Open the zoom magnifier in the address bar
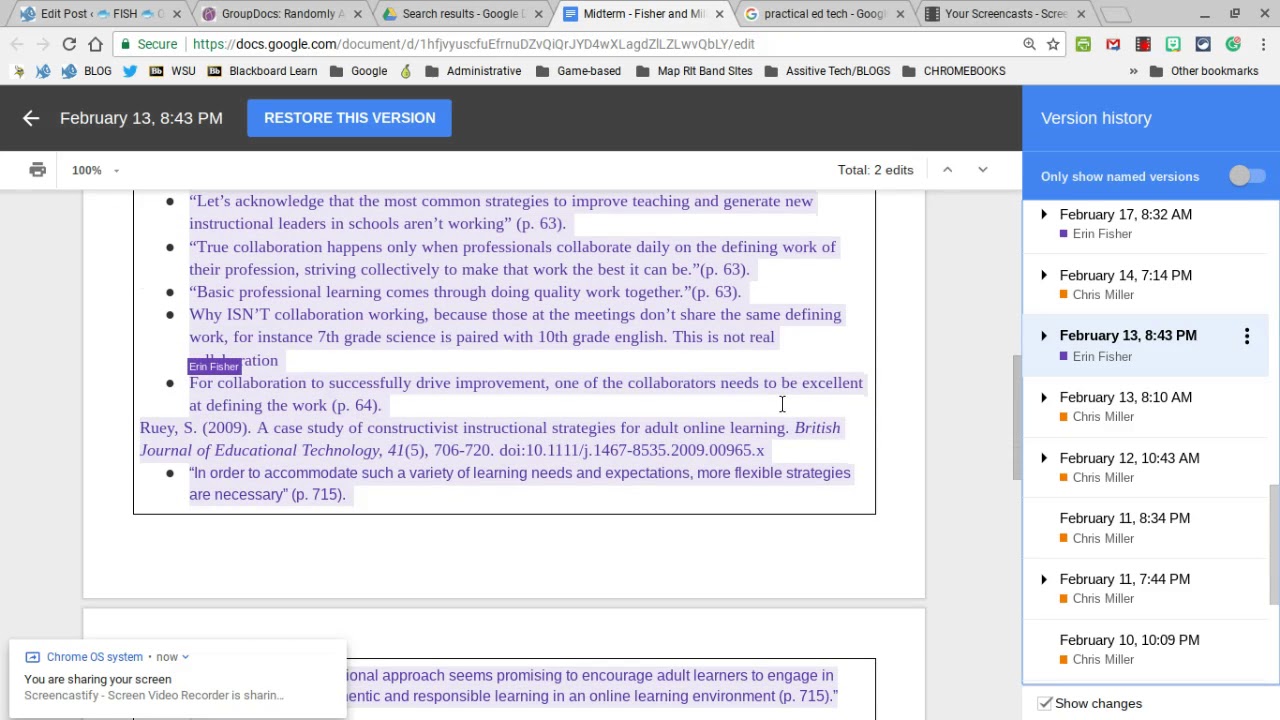The height and width of the screenshot is (720, 1280). pyautogui.click(x=1029, y=44)
